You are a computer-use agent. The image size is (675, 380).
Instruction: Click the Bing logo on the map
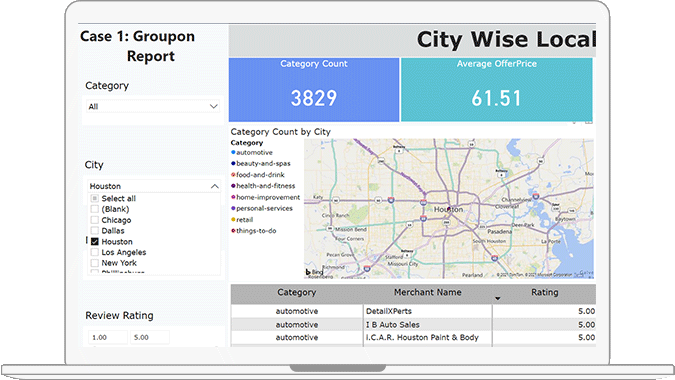click(x=314, y=272)
